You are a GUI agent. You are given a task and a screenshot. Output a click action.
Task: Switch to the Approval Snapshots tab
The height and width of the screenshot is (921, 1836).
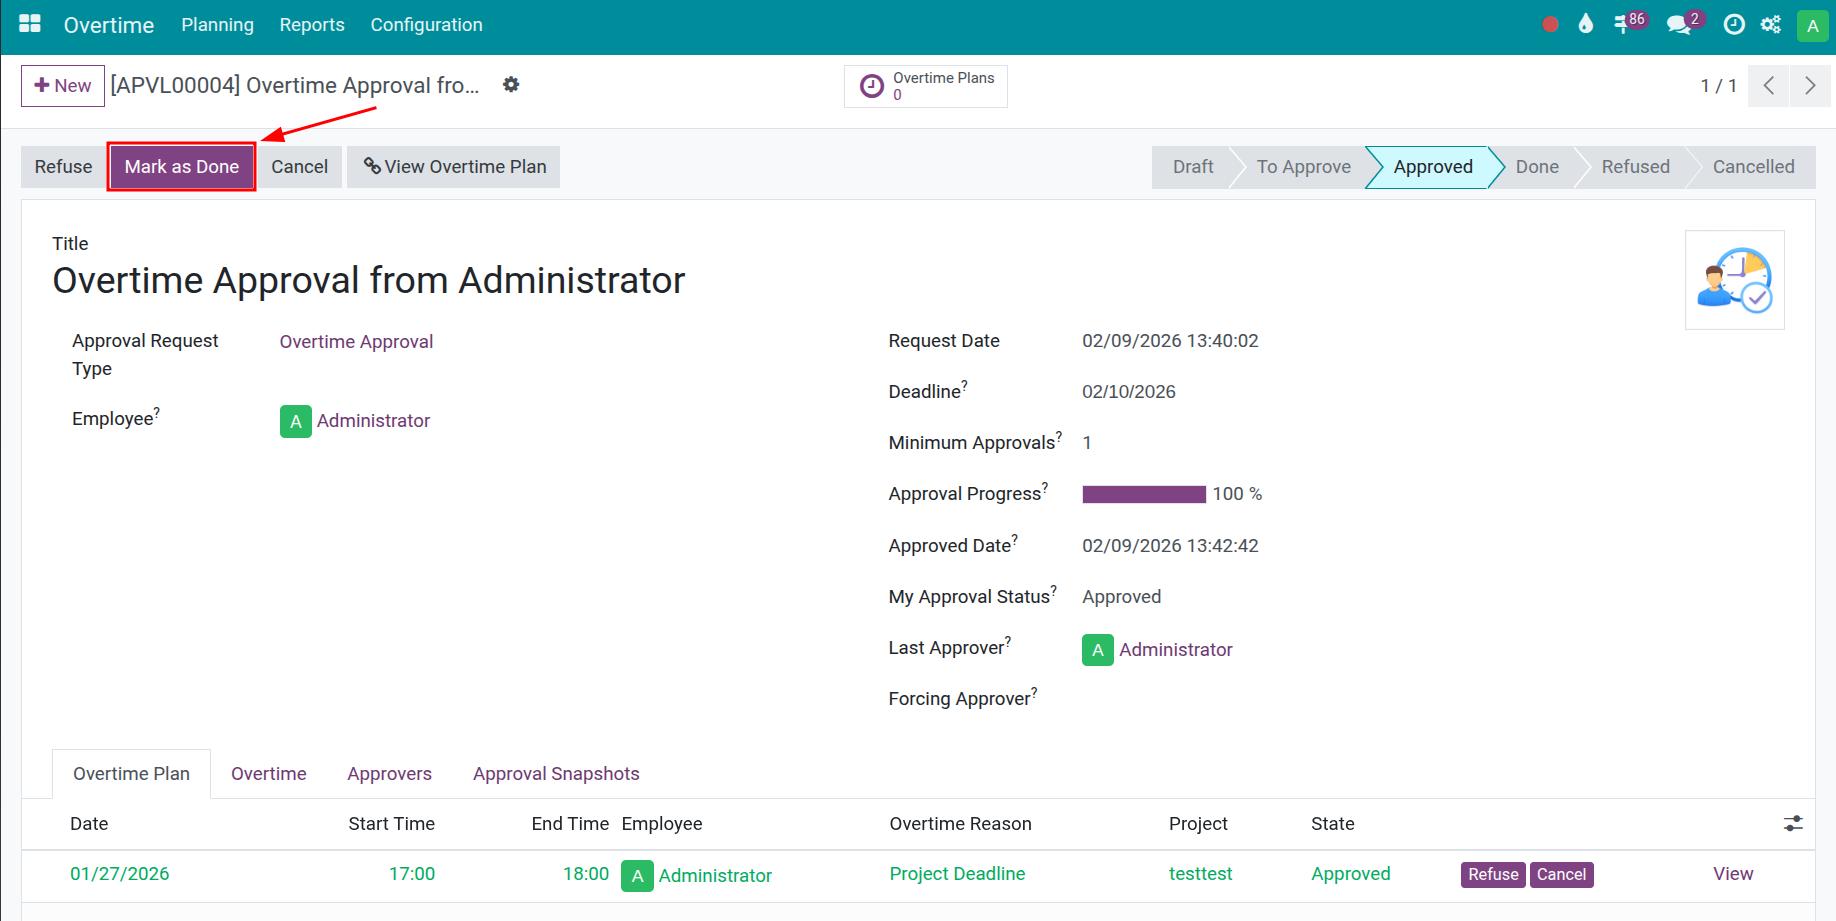tap(556, 774)
